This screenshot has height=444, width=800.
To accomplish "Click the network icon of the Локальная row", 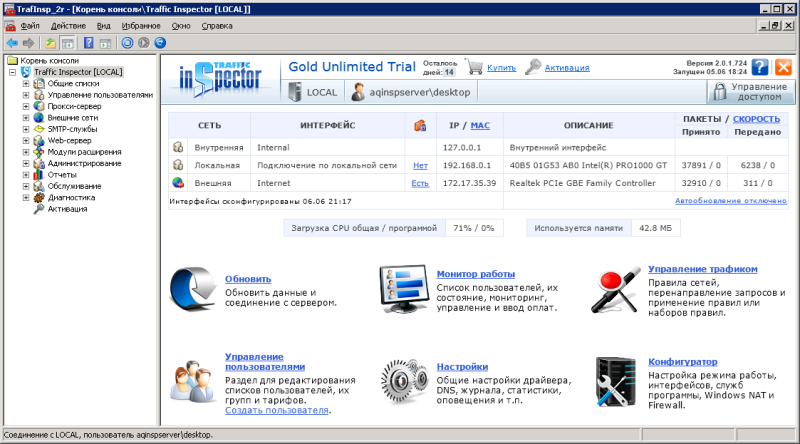I will (178, 165).
